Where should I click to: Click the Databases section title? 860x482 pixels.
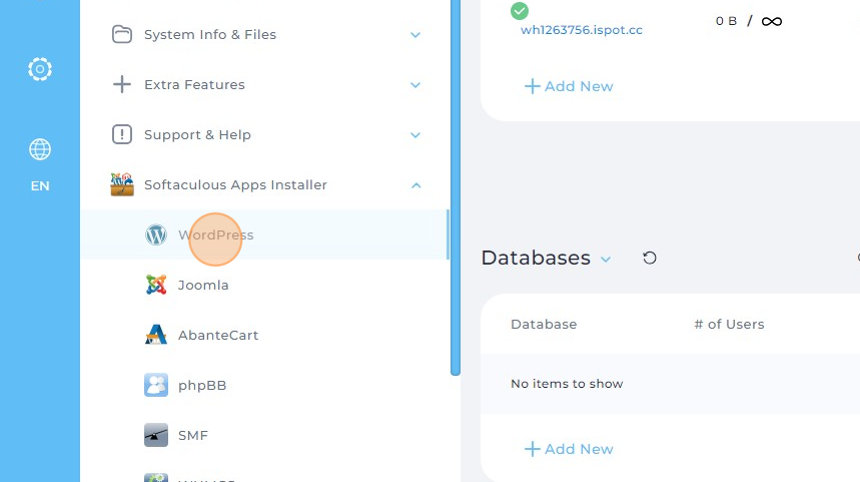[536, 258]
